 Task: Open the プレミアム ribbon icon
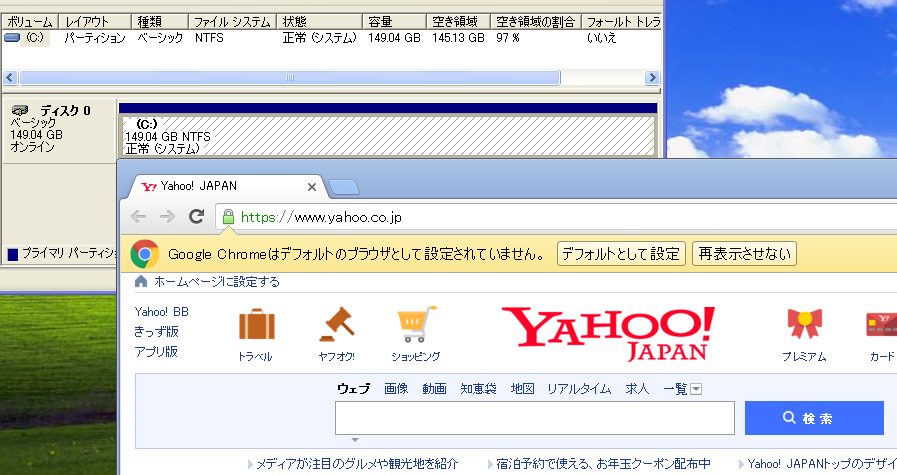coord(804,324)
